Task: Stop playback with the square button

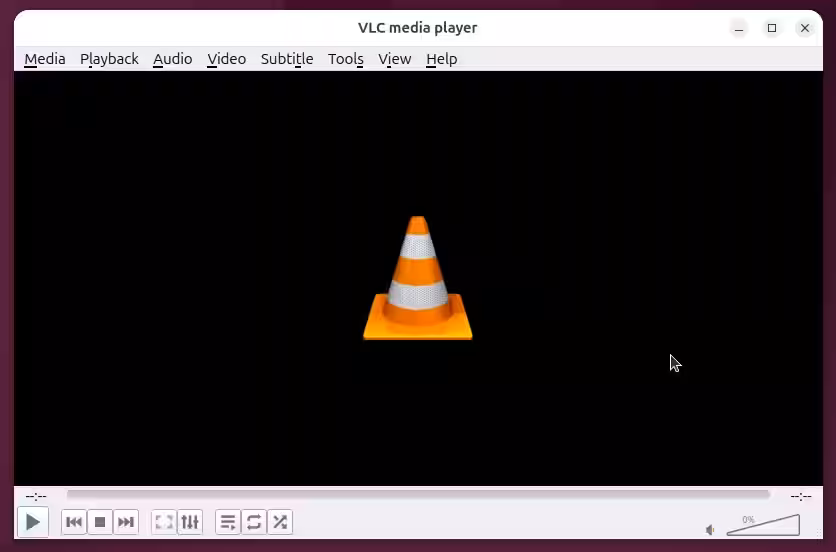Action: [x=100, y=522]
